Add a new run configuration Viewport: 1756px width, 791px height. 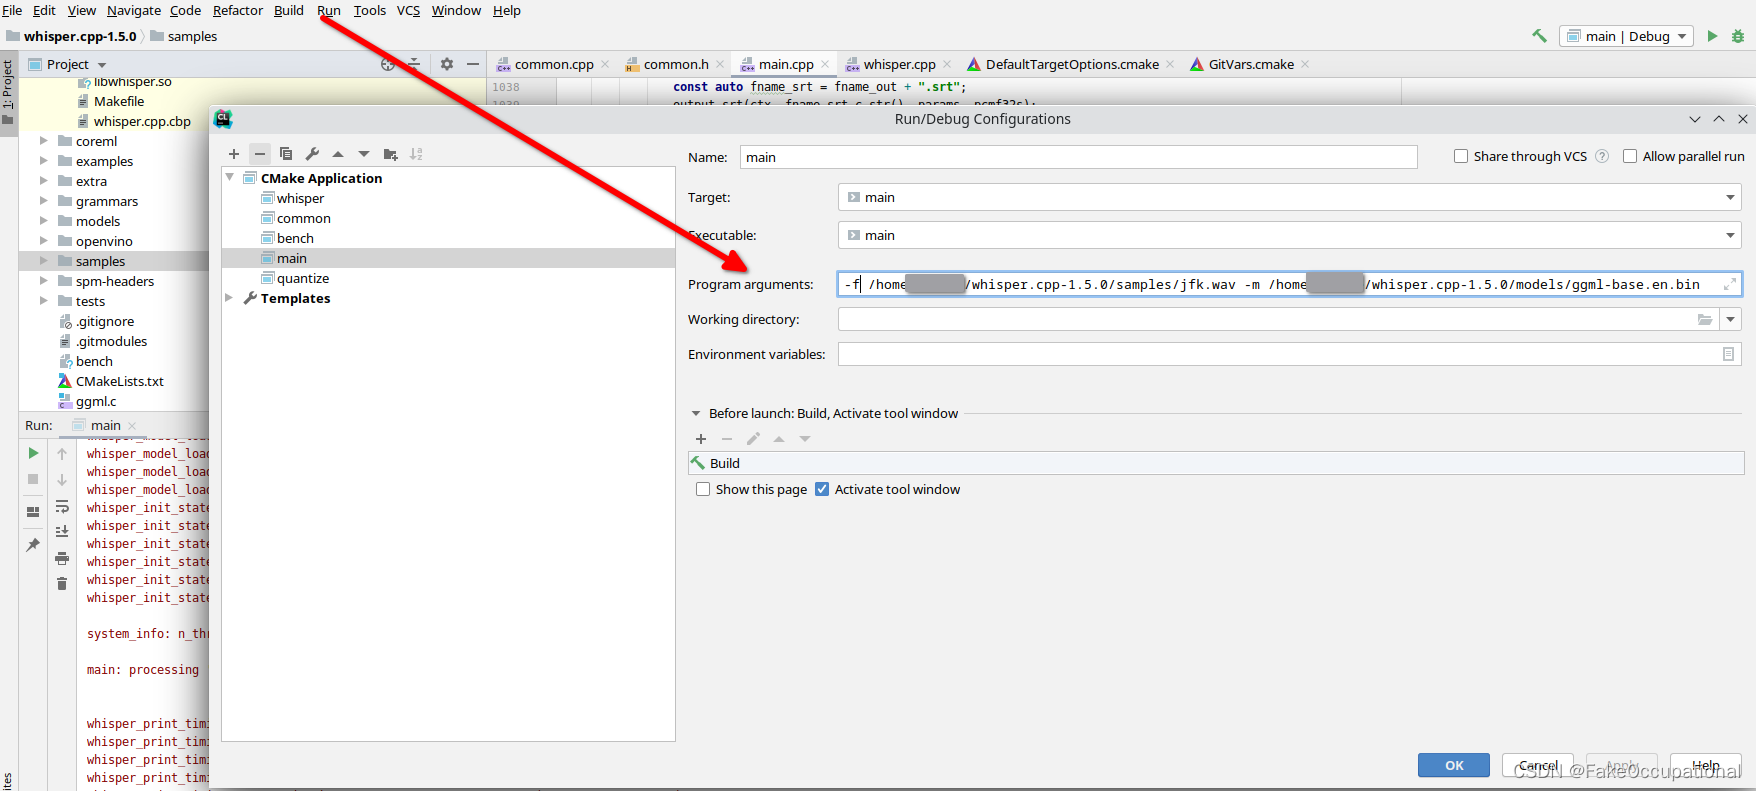(234, 154)
